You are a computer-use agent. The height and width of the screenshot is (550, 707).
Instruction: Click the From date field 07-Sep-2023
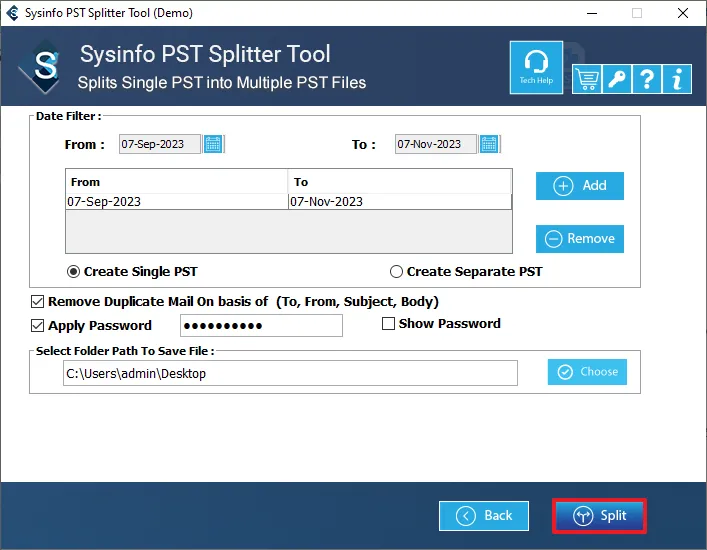point(160,144)
